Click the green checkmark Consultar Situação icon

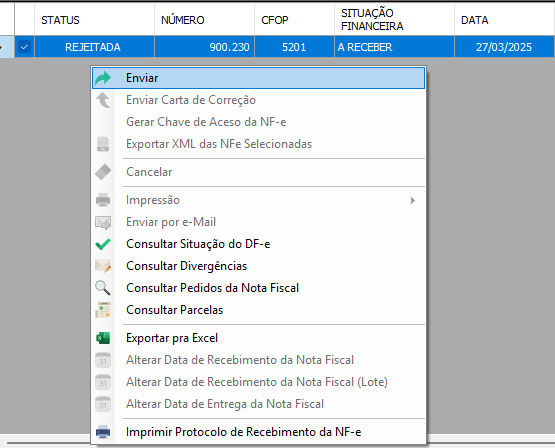coord(103,244)
